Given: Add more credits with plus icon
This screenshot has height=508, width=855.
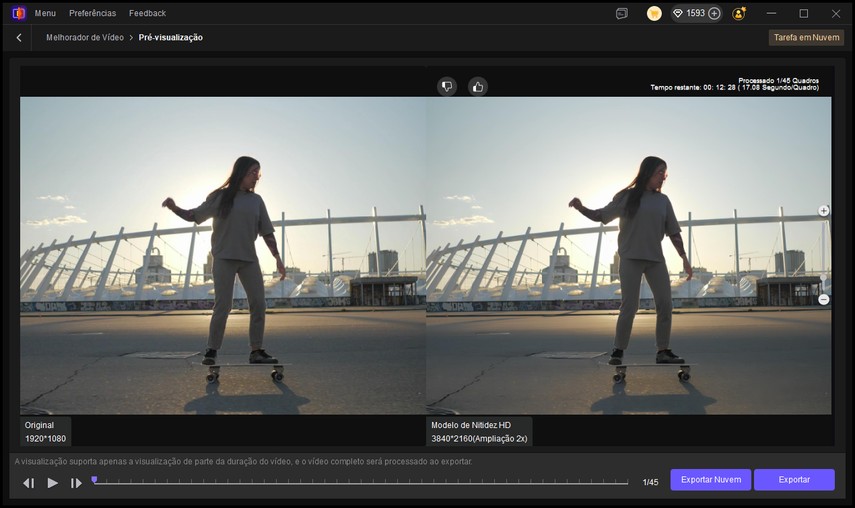Looking at the screenshot, I should pyautogui.click(x=714, y=13).
